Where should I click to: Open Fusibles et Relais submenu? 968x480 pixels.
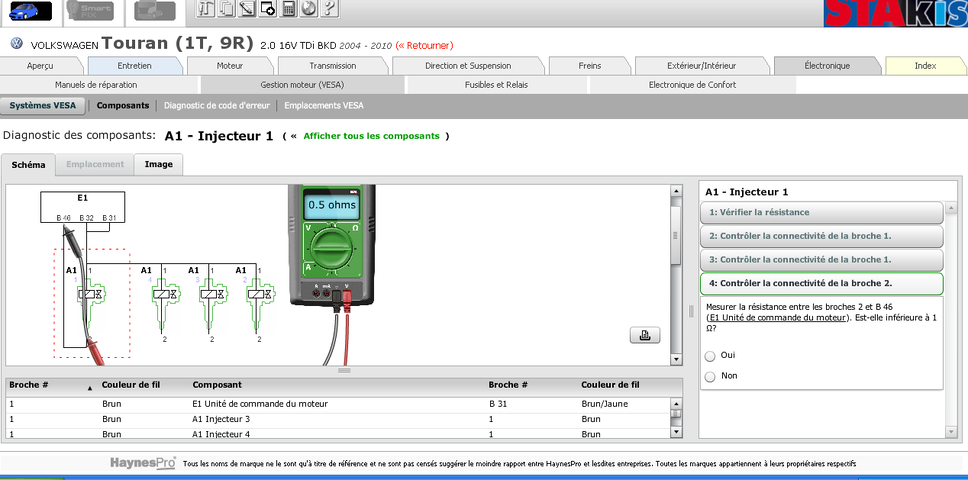tap(496, 85)
